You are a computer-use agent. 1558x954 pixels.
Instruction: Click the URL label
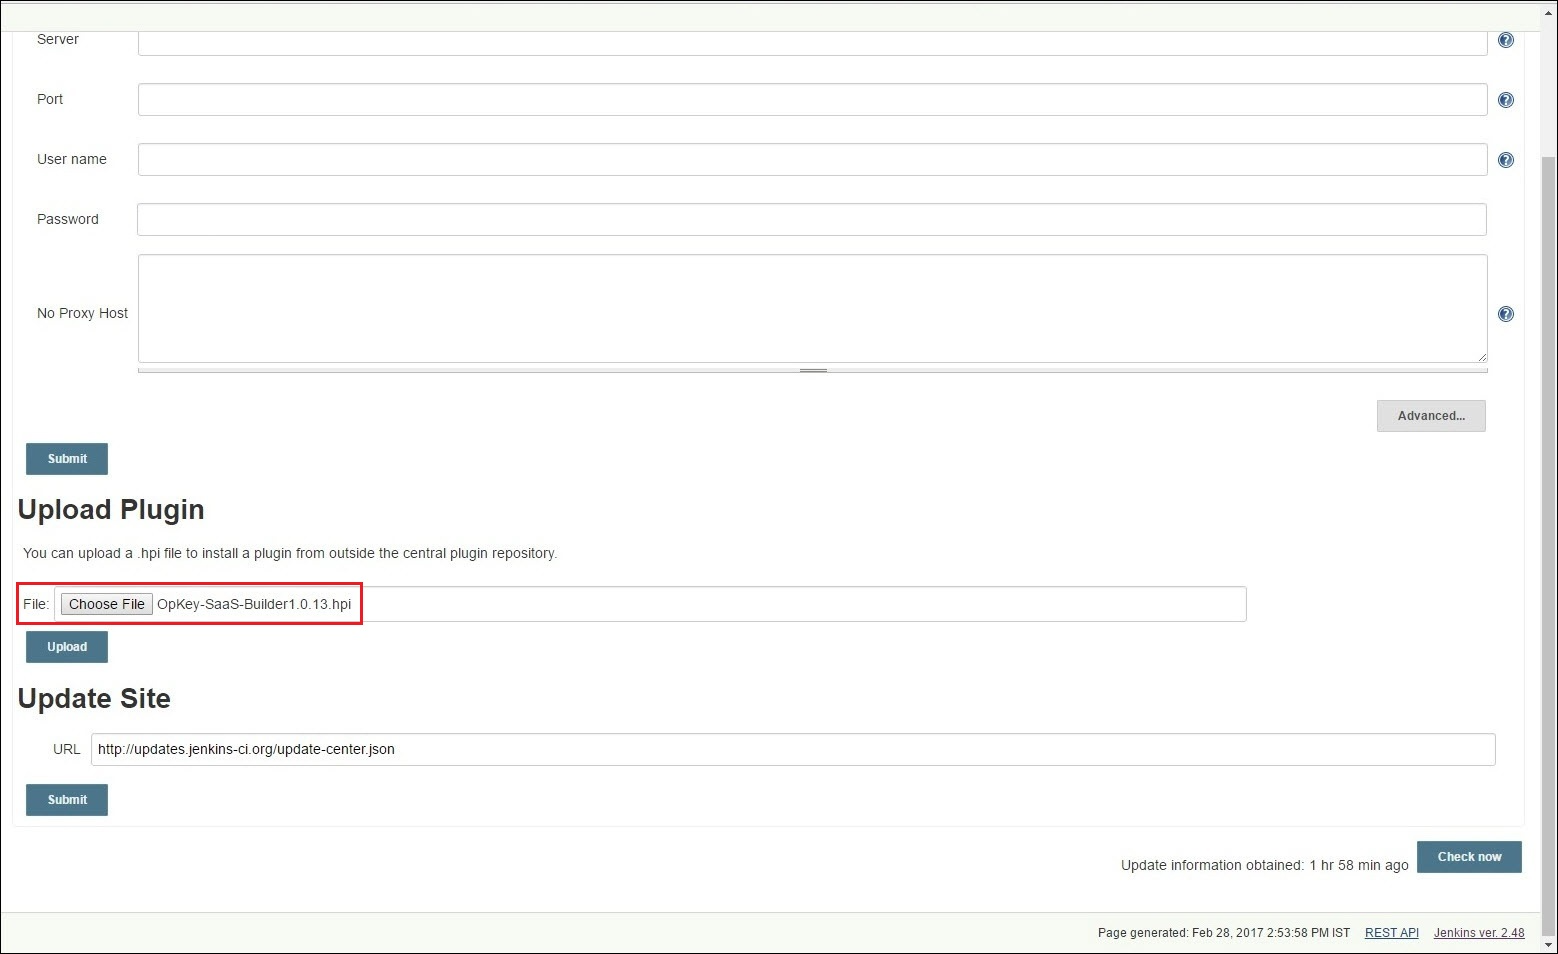tap(67, 750)
